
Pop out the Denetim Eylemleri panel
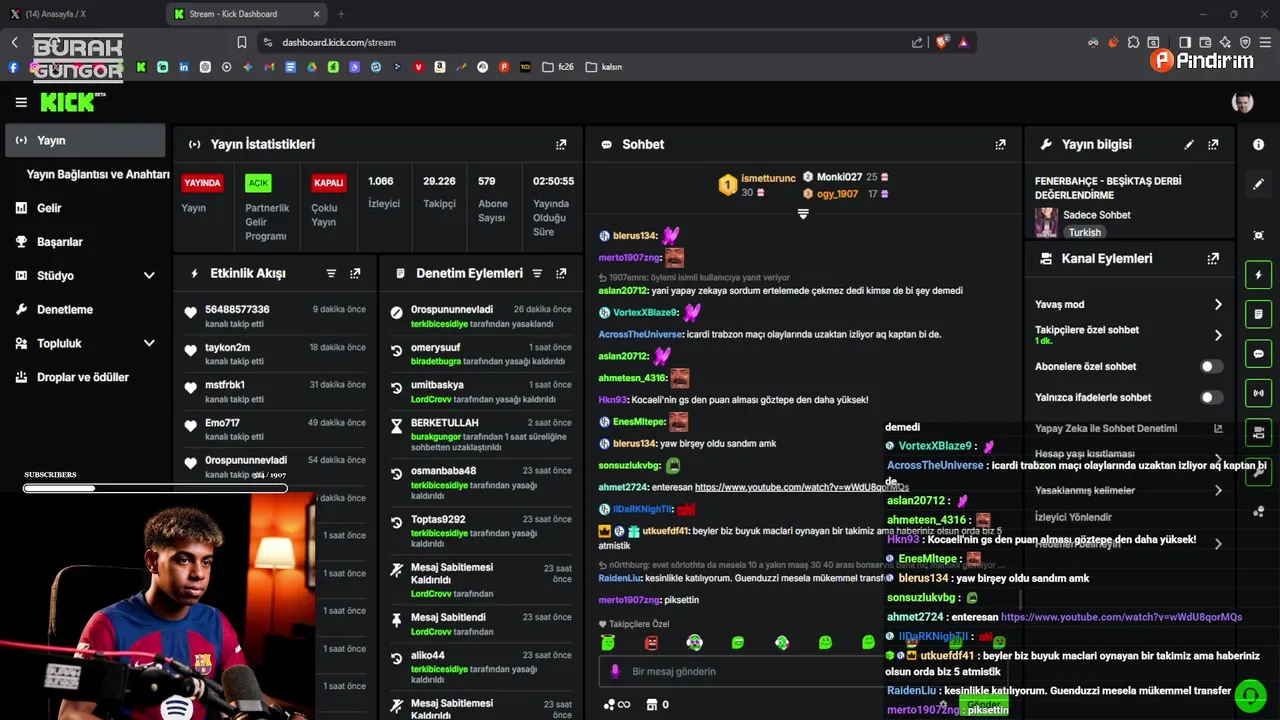tap(561, 273)
